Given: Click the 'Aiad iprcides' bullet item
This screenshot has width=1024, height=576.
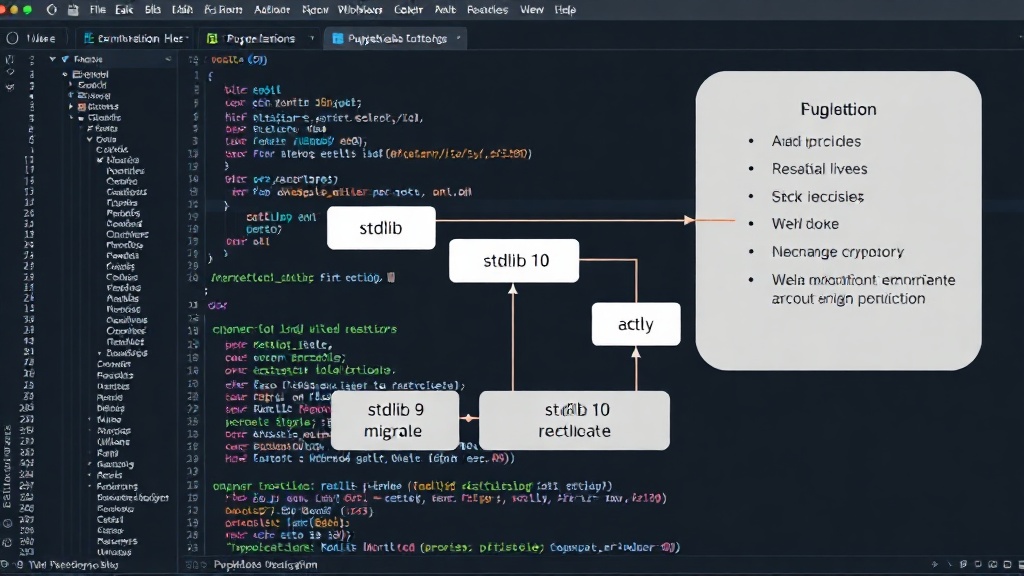Looking at the screenshot, I should [x=816, y=141].
